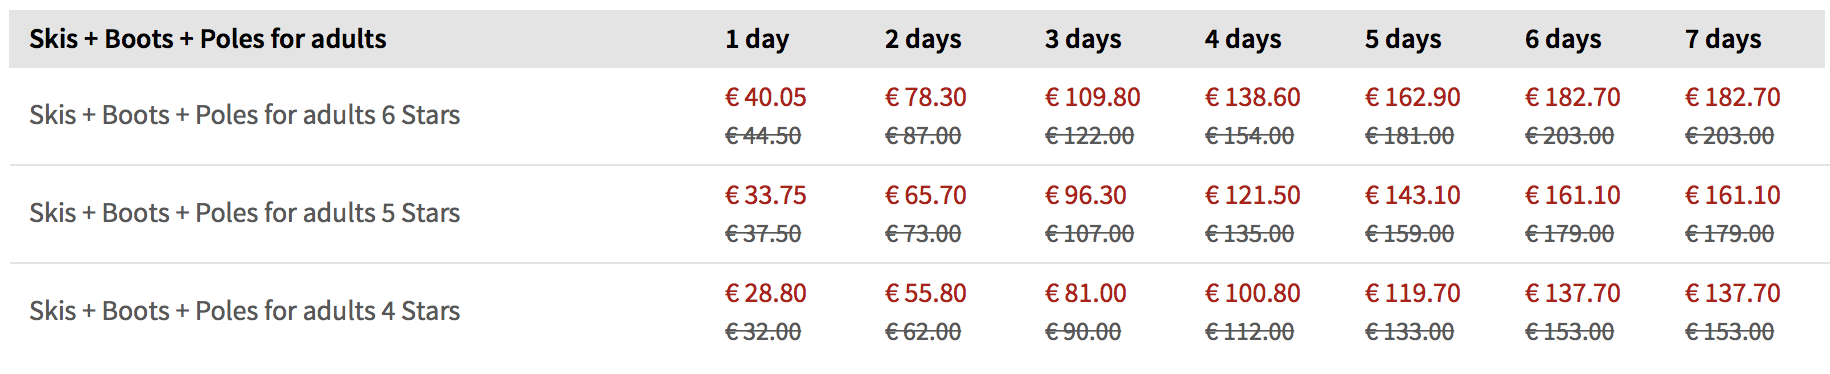Pick the € 100.80 four-day 4 Stars price
1830x374 pixels.
coord(1253,293)
